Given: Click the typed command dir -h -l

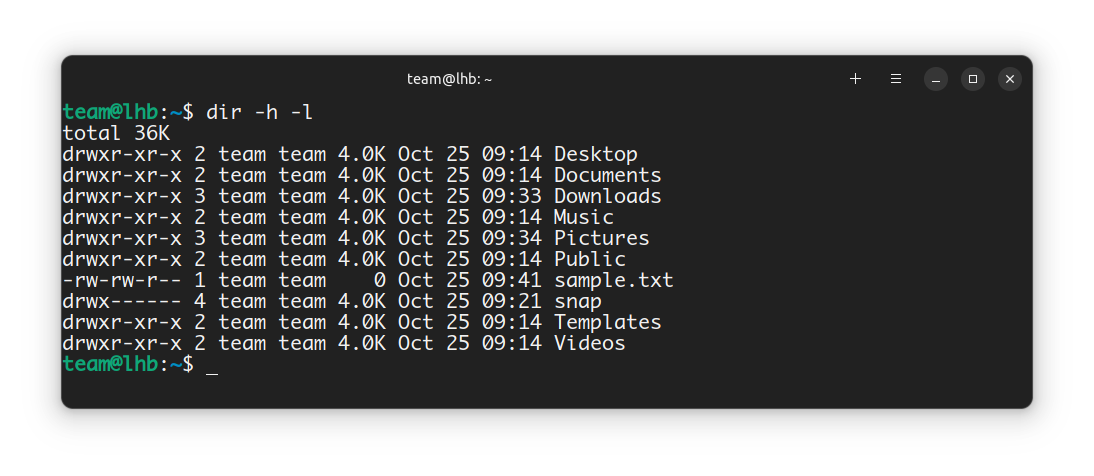Looking at the screenshot, I should (260, 112).
